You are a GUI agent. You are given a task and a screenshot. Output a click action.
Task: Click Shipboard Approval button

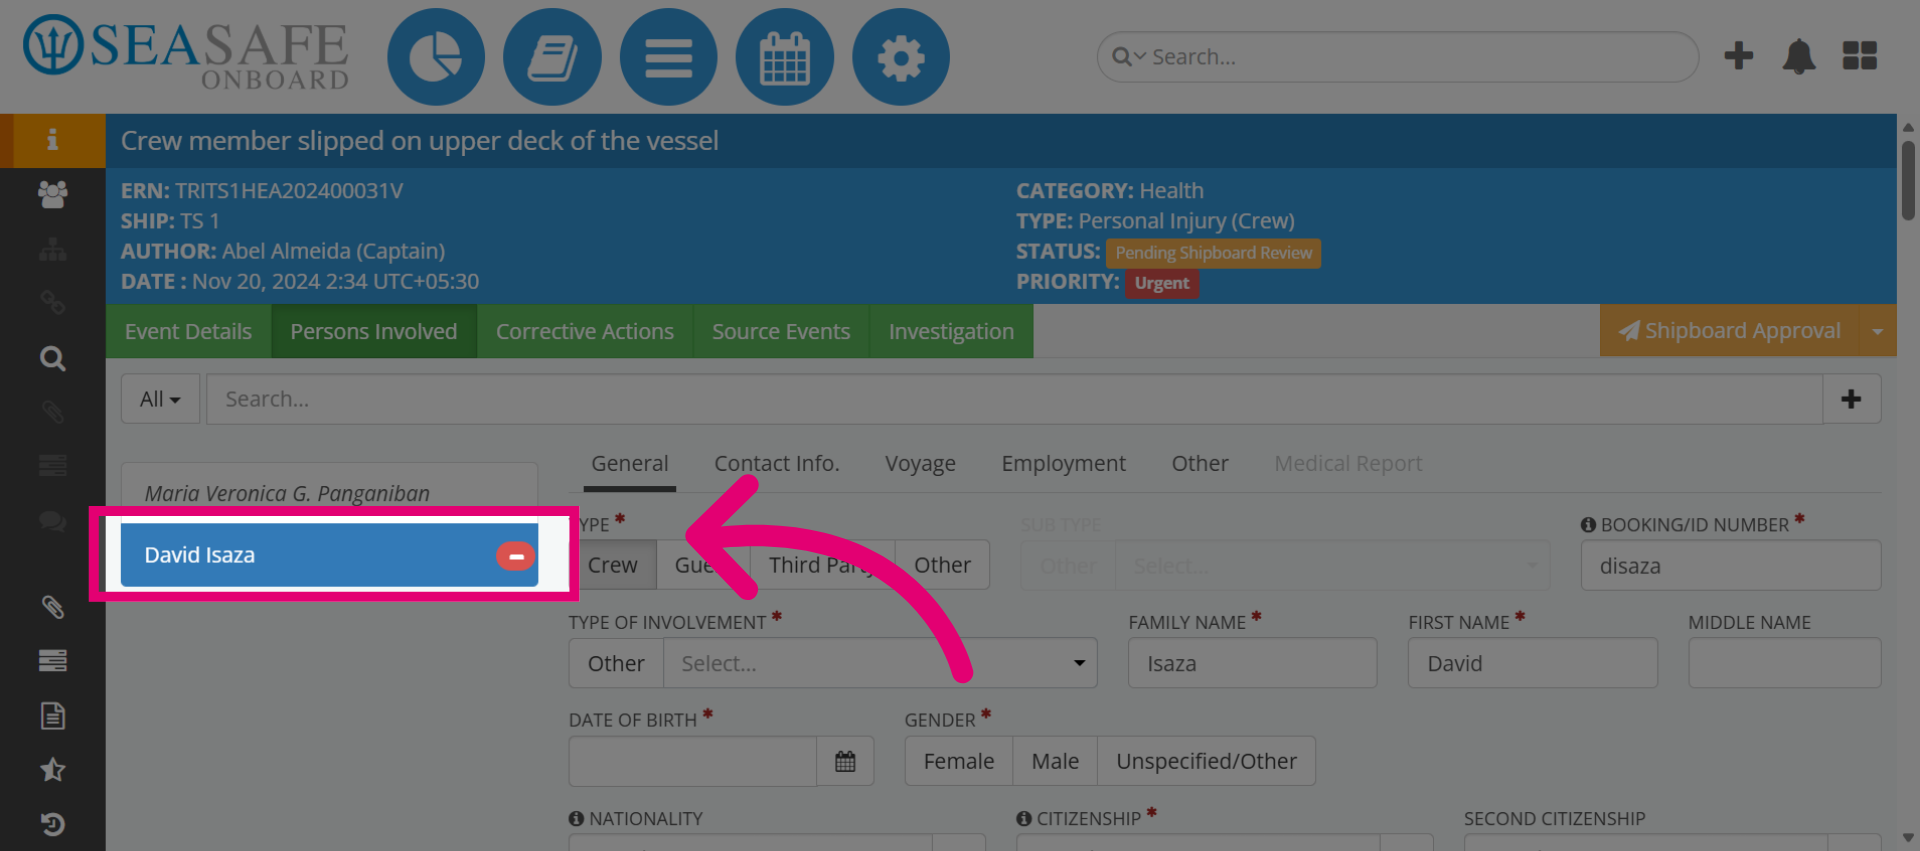(1730, 331)
